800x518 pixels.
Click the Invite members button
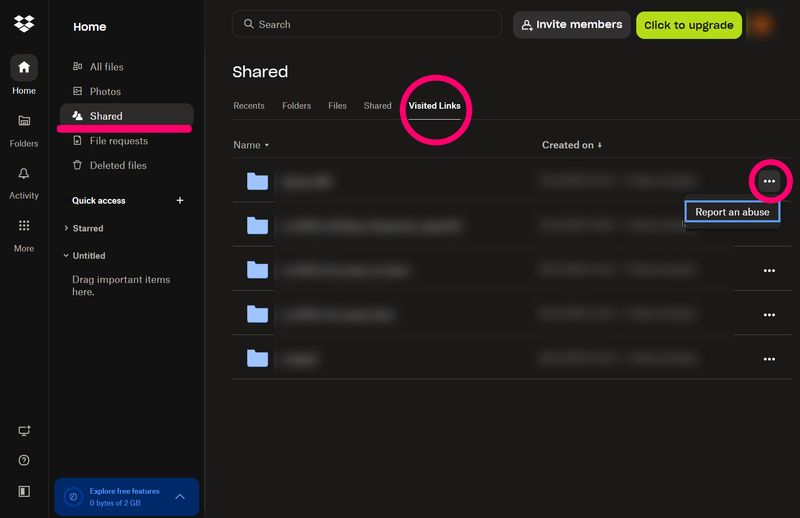click(571, 25)
